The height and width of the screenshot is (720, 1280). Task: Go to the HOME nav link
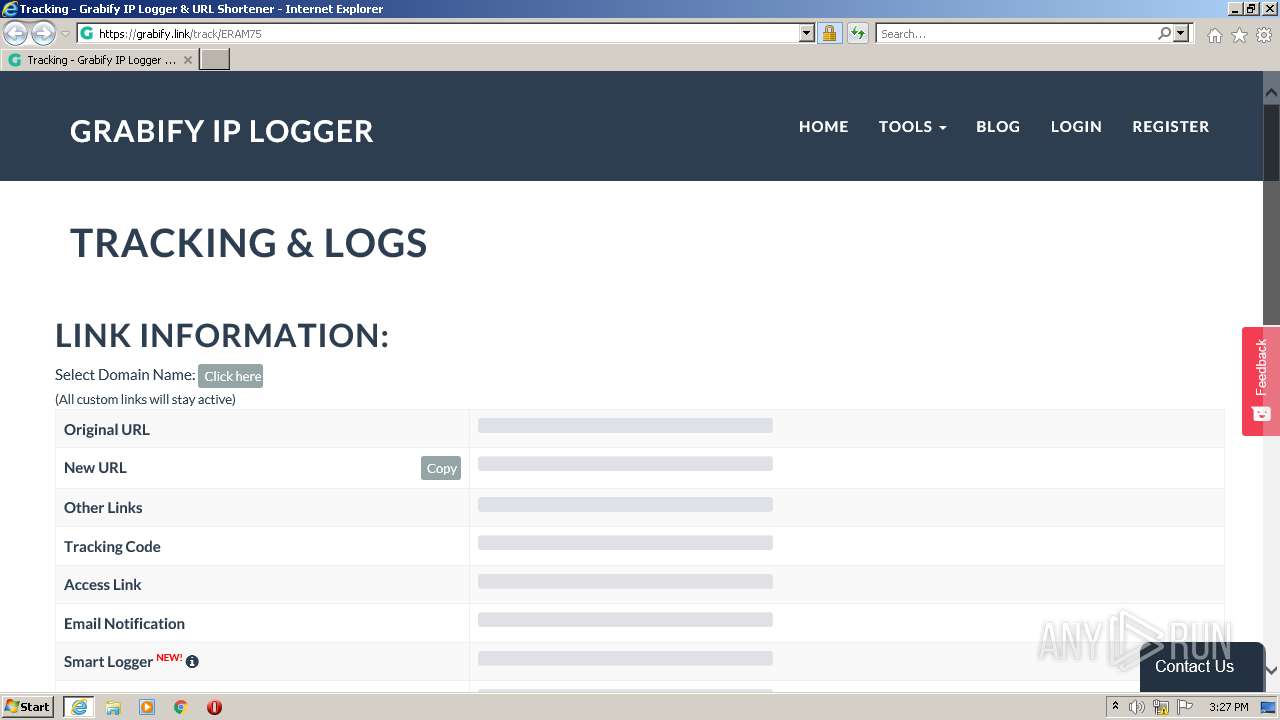pos(824,126)
